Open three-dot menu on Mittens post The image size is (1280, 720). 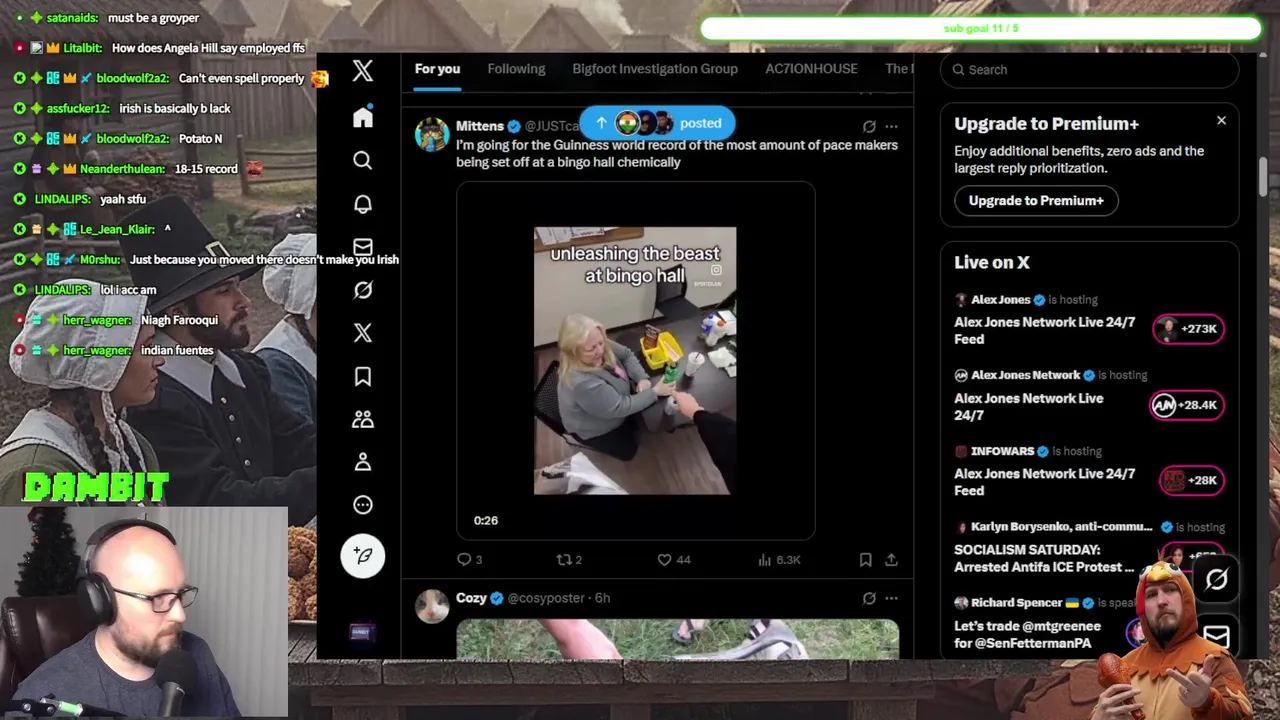(x=891, y=127)
